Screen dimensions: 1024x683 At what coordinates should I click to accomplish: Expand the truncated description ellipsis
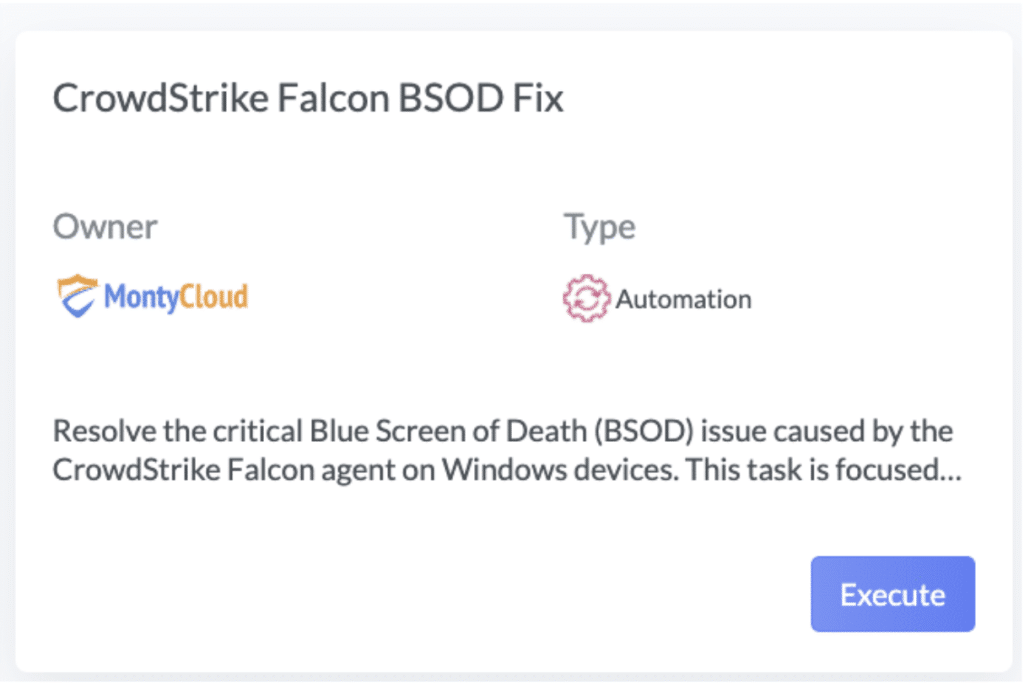947,470
